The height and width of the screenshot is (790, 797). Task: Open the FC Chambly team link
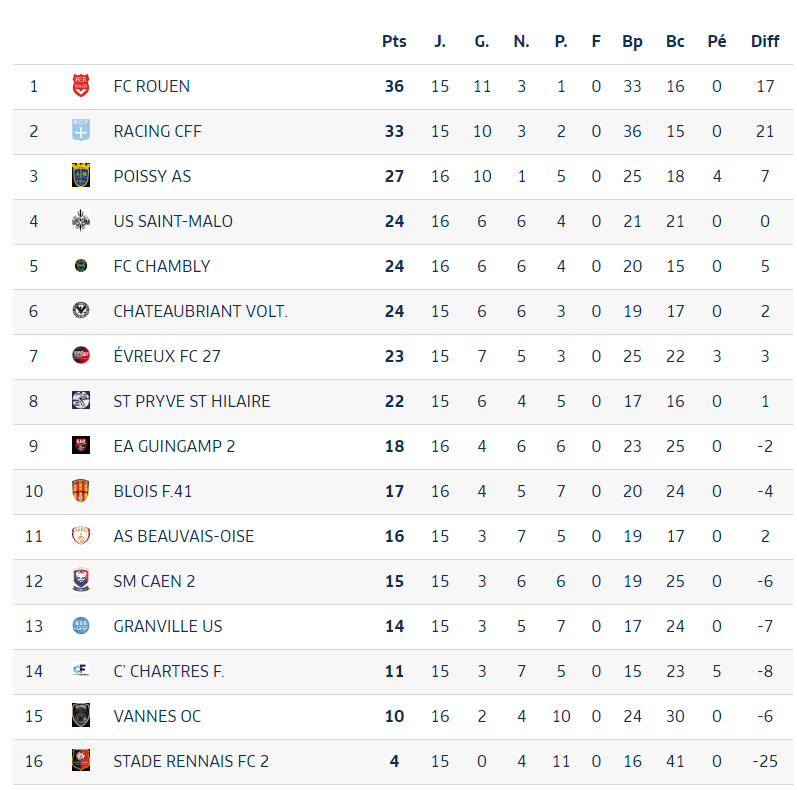[162, 266]
